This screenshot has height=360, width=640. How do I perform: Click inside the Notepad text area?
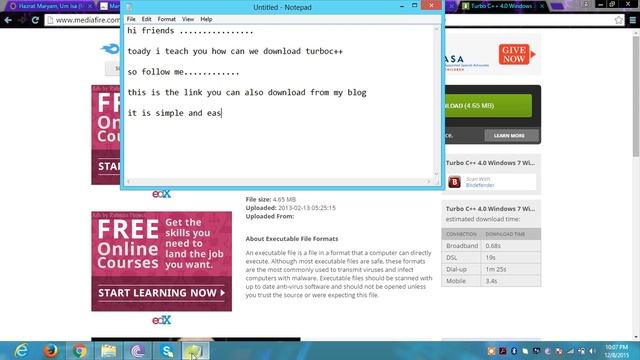point(279,101)
